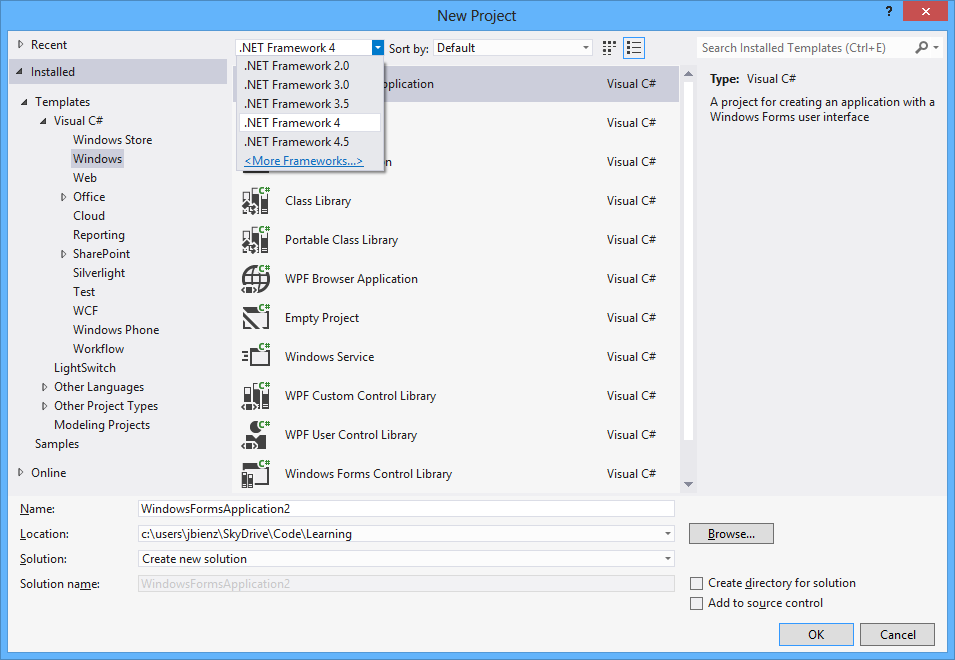Image resolution: width=955 pixels, height=660 pixels.
Task: Select the Empty Project template name
Action: (x=322, y=318)
